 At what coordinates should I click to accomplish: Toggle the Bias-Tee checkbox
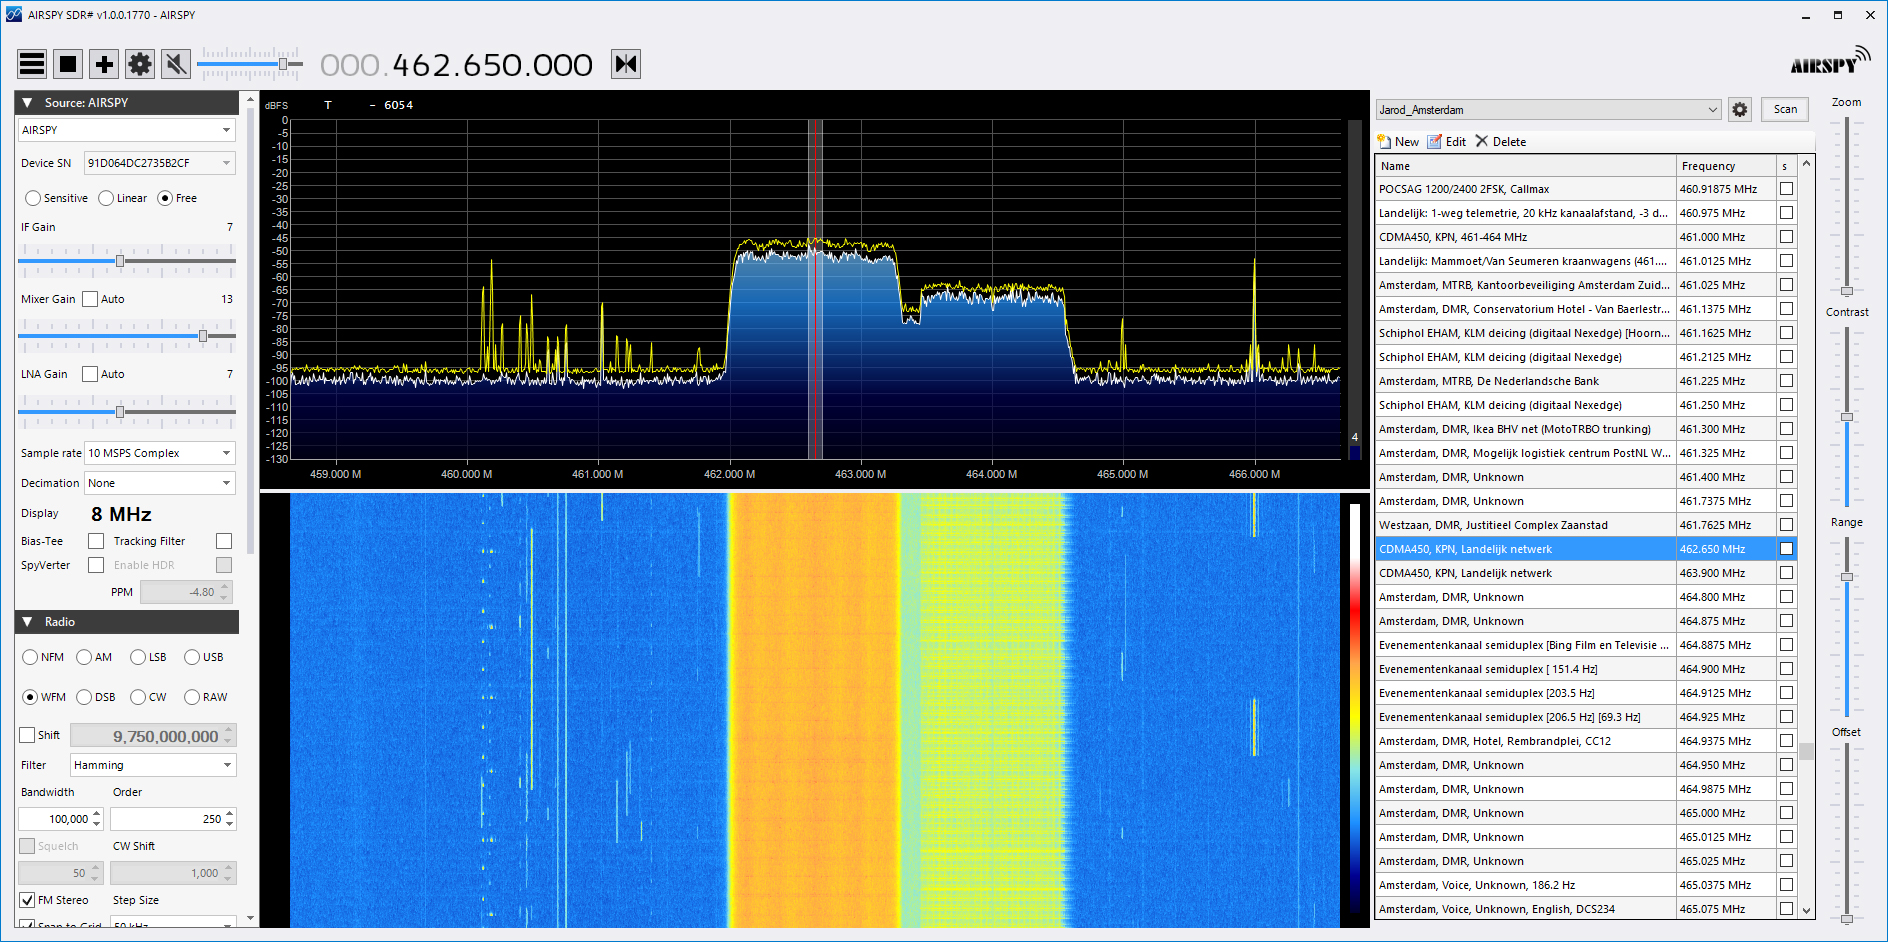(96, 541)
